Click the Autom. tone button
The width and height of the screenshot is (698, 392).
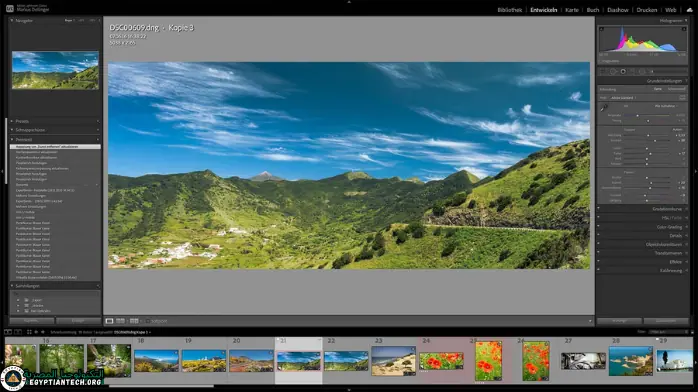click(678, 129)
